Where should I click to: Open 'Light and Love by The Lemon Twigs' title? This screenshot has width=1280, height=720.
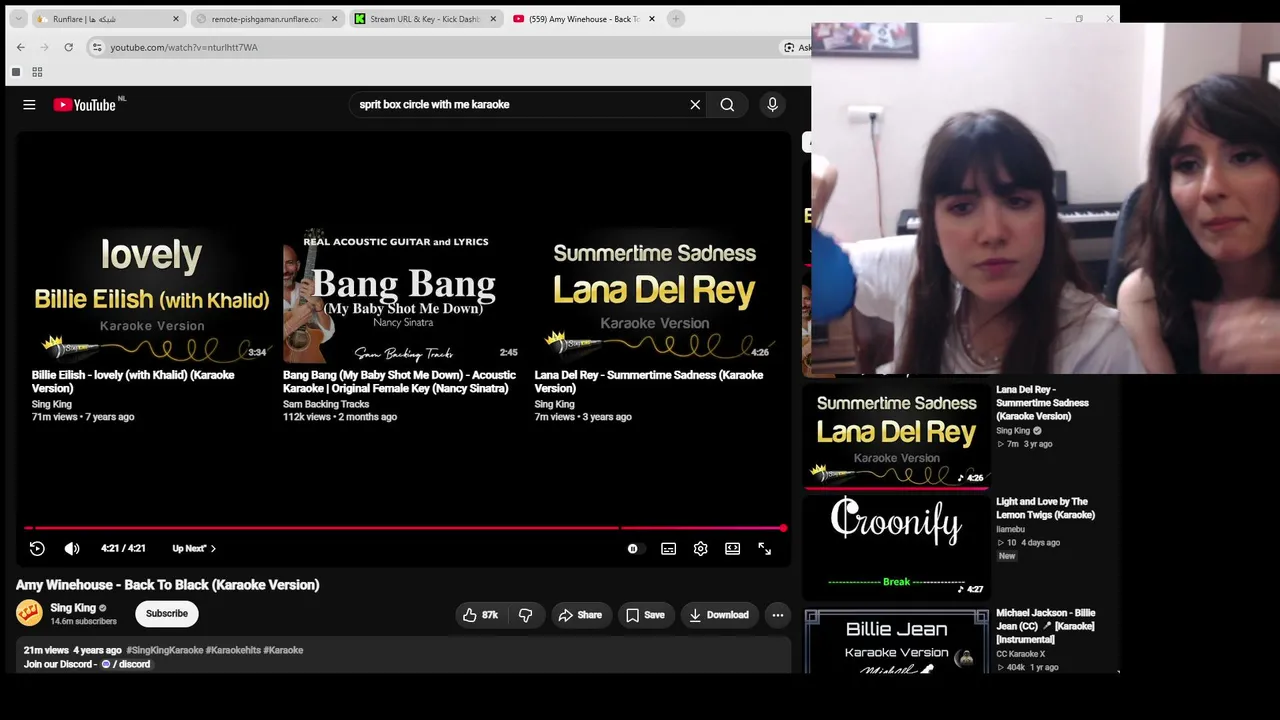pos(1045,508)
